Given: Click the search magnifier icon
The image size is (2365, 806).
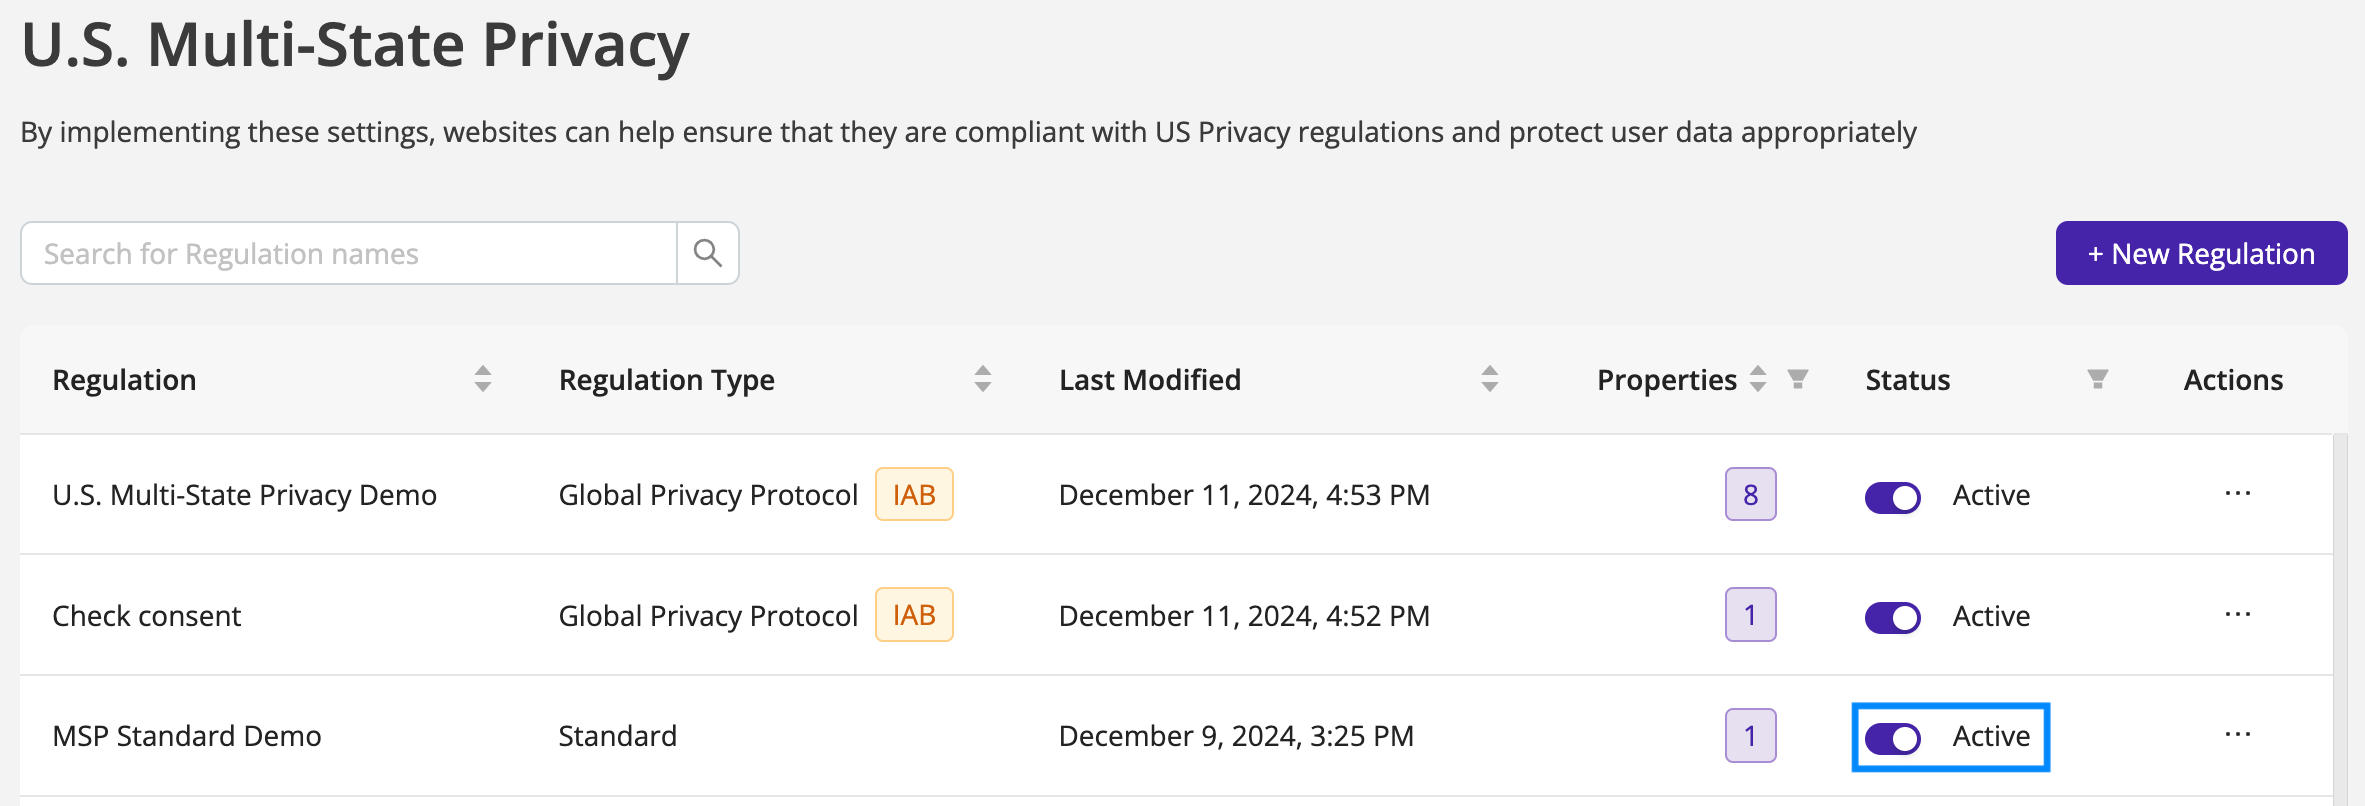Looking at the screenshot, I should [x=708, y=253].
